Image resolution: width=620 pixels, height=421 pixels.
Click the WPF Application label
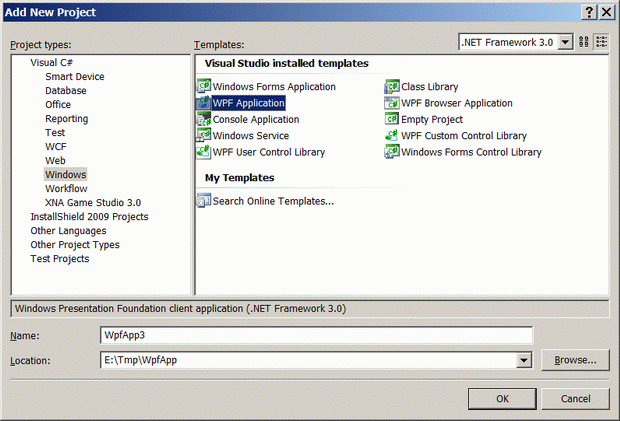pyautogui.click(x=248, y=103)
